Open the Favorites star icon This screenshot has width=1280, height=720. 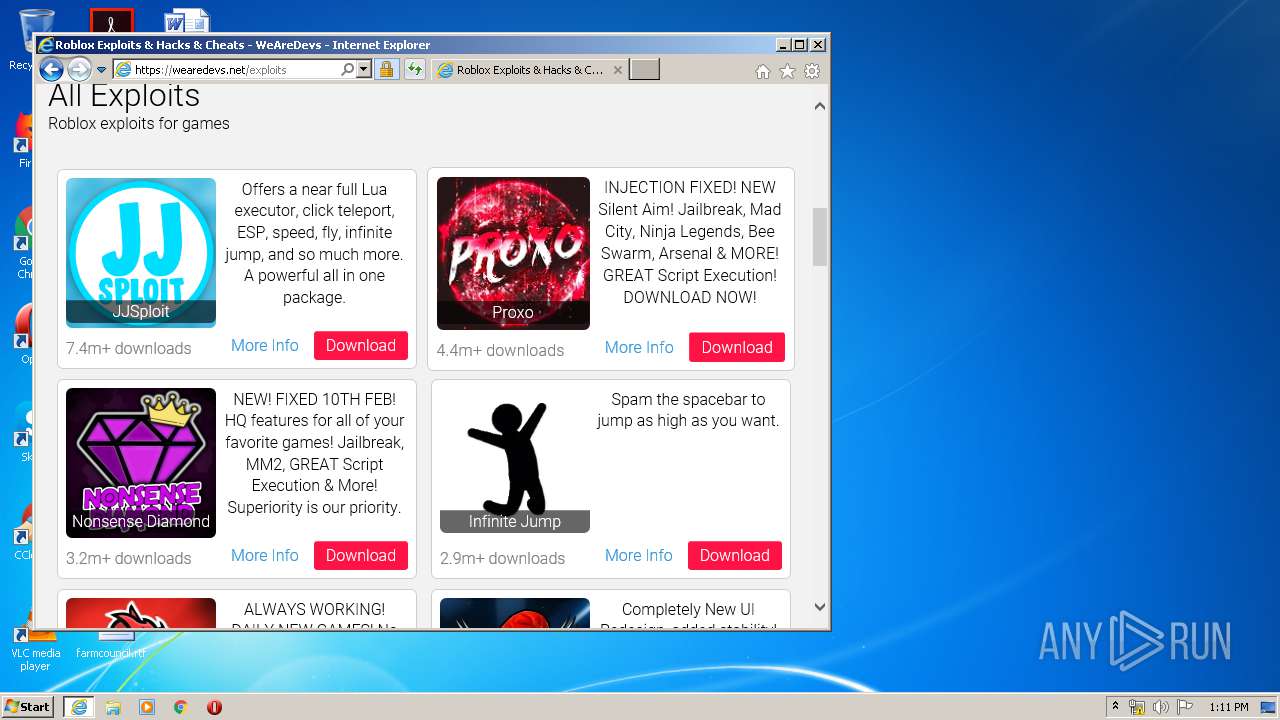pyautogui.click(x=787, y=71)
